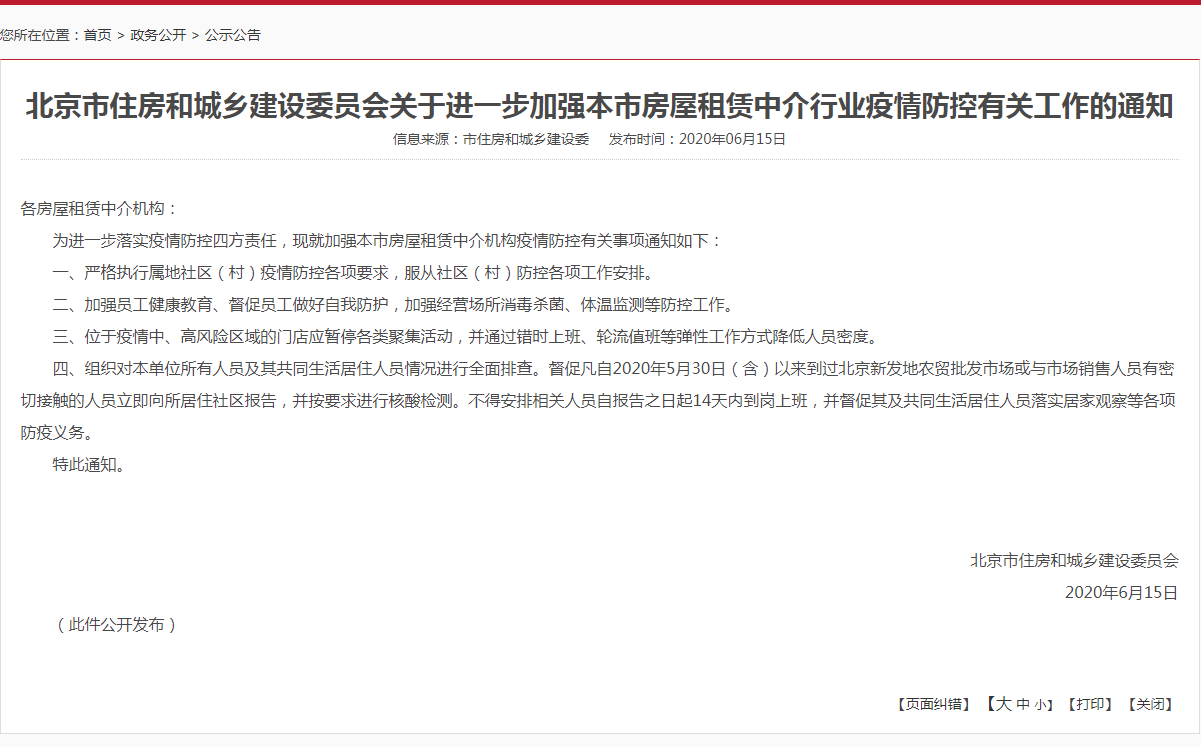Set font size to 中 (medium)
1201x747 pixels.
pyautogui.click(x=1023, y=704)
